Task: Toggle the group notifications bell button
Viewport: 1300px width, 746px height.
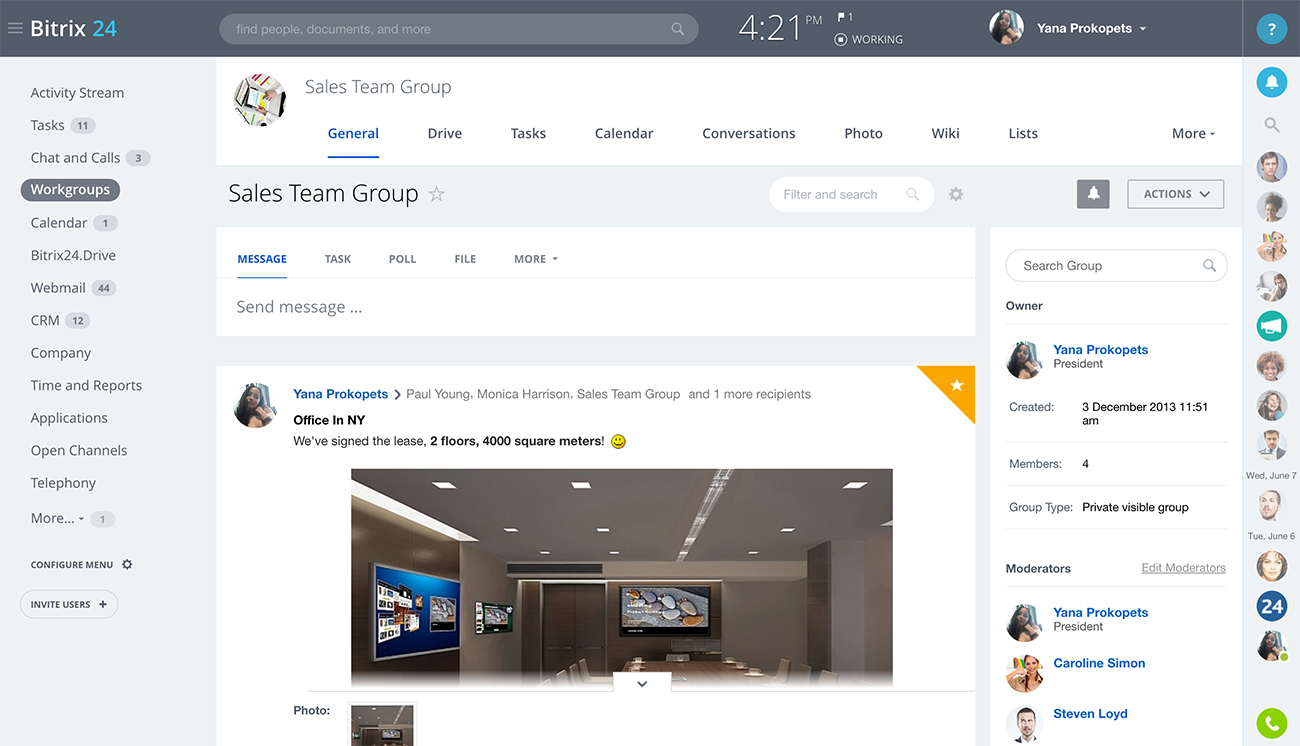Action: [1093, 194]
